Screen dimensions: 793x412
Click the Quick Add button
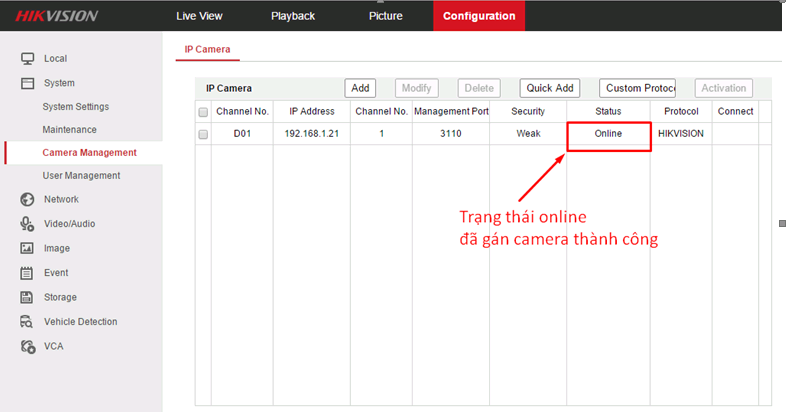click(550, 88)
